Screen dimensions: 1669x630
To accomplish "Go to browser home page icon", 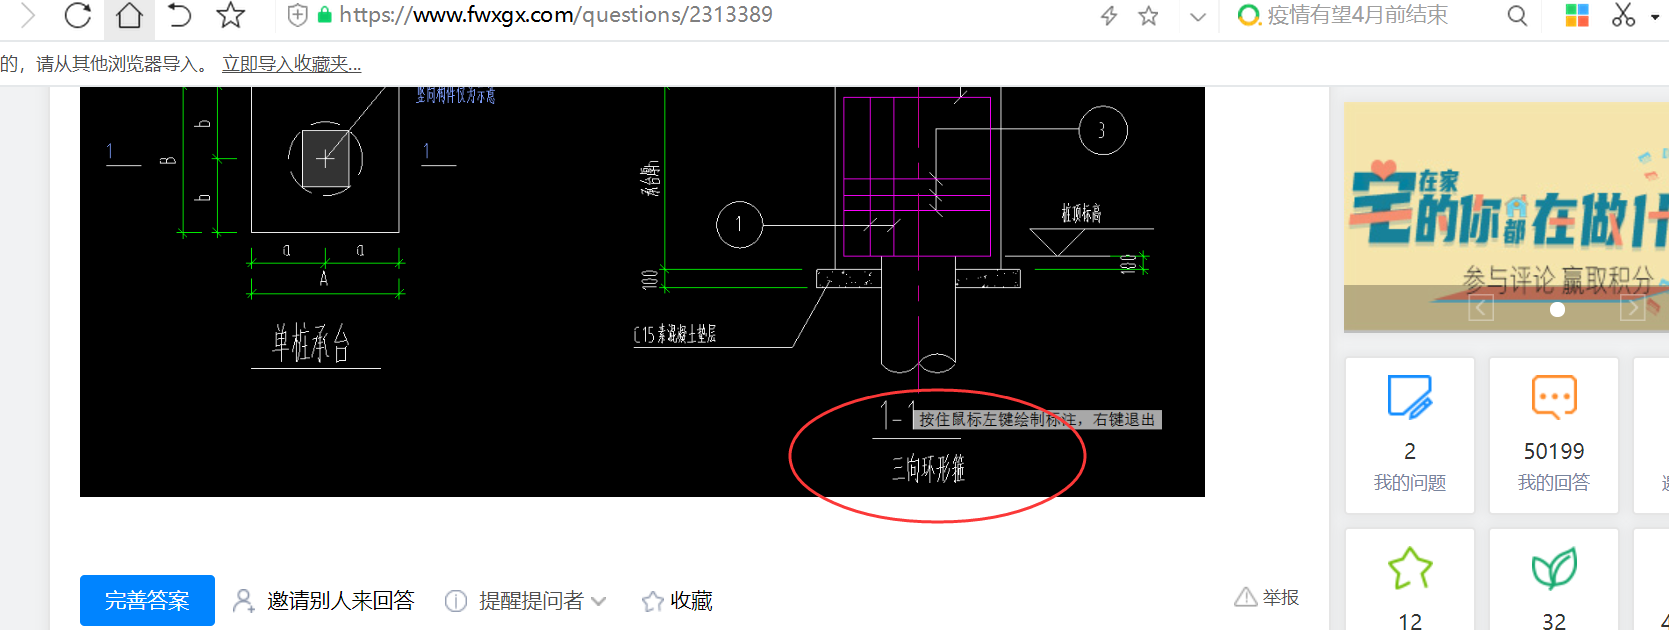I will pyautogui.click(x=129, y=15).
